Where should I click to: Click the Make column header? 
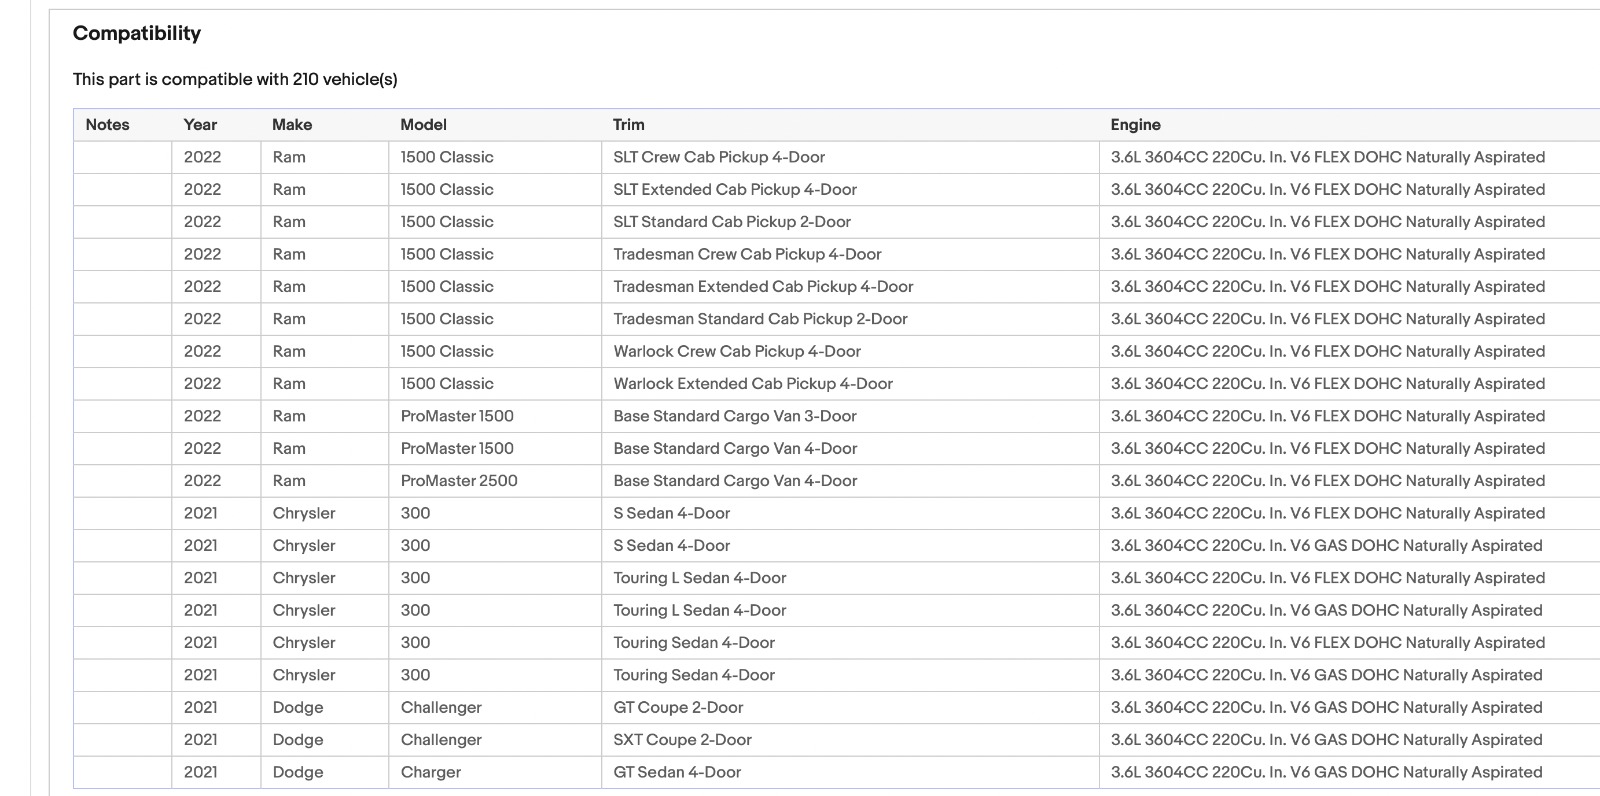pos(292,125)
